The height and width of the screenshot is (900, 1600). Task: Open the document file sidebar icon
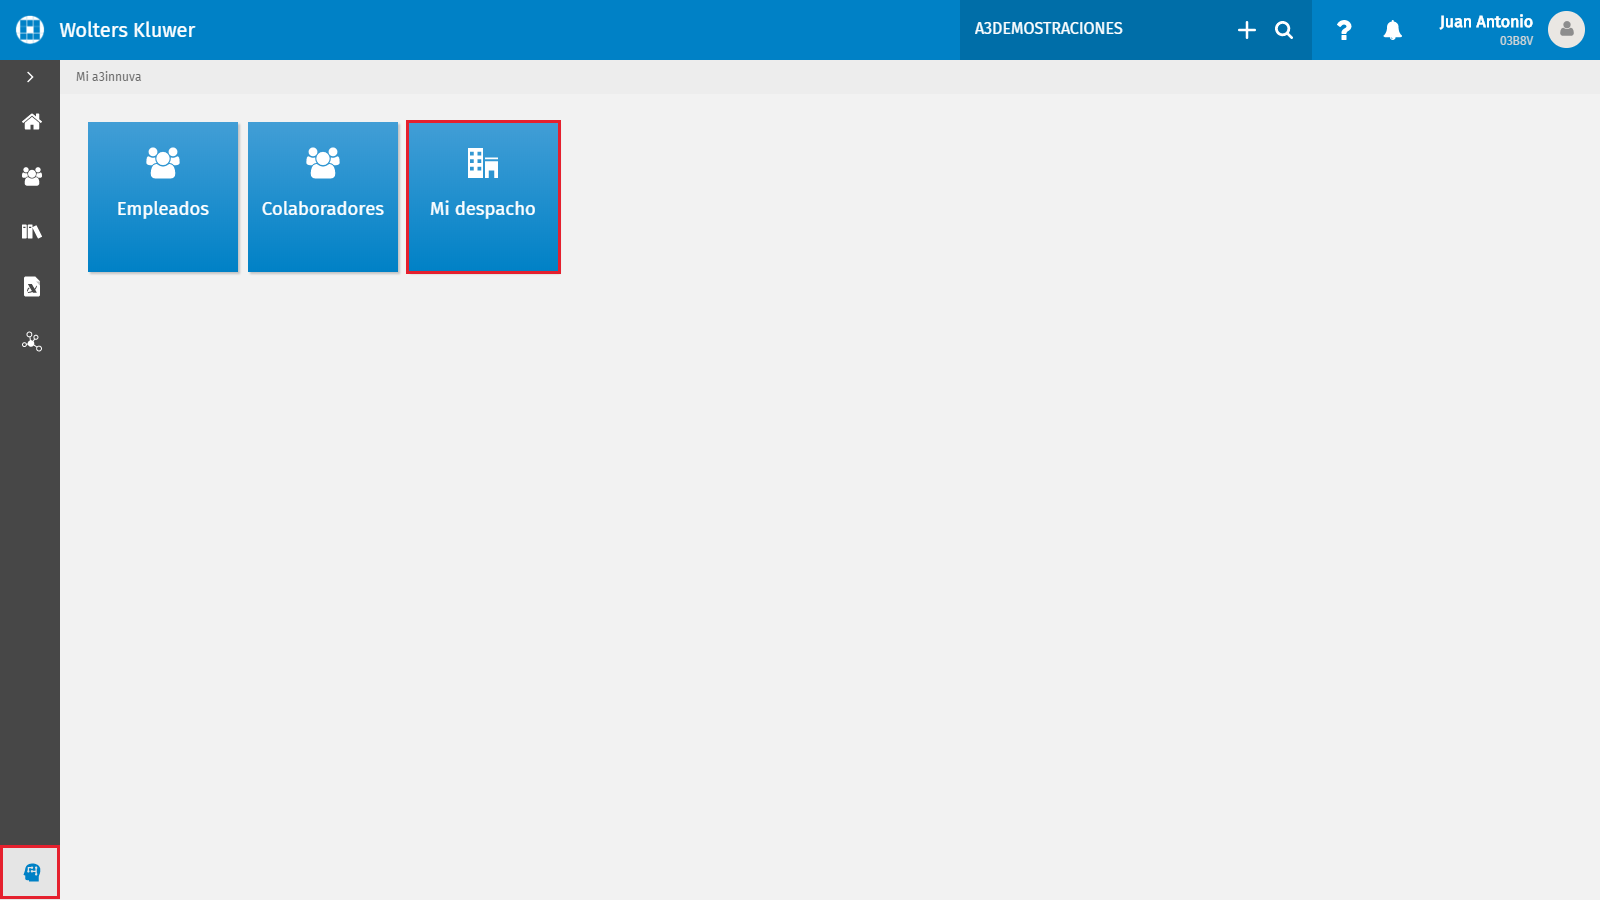point(32,286)
